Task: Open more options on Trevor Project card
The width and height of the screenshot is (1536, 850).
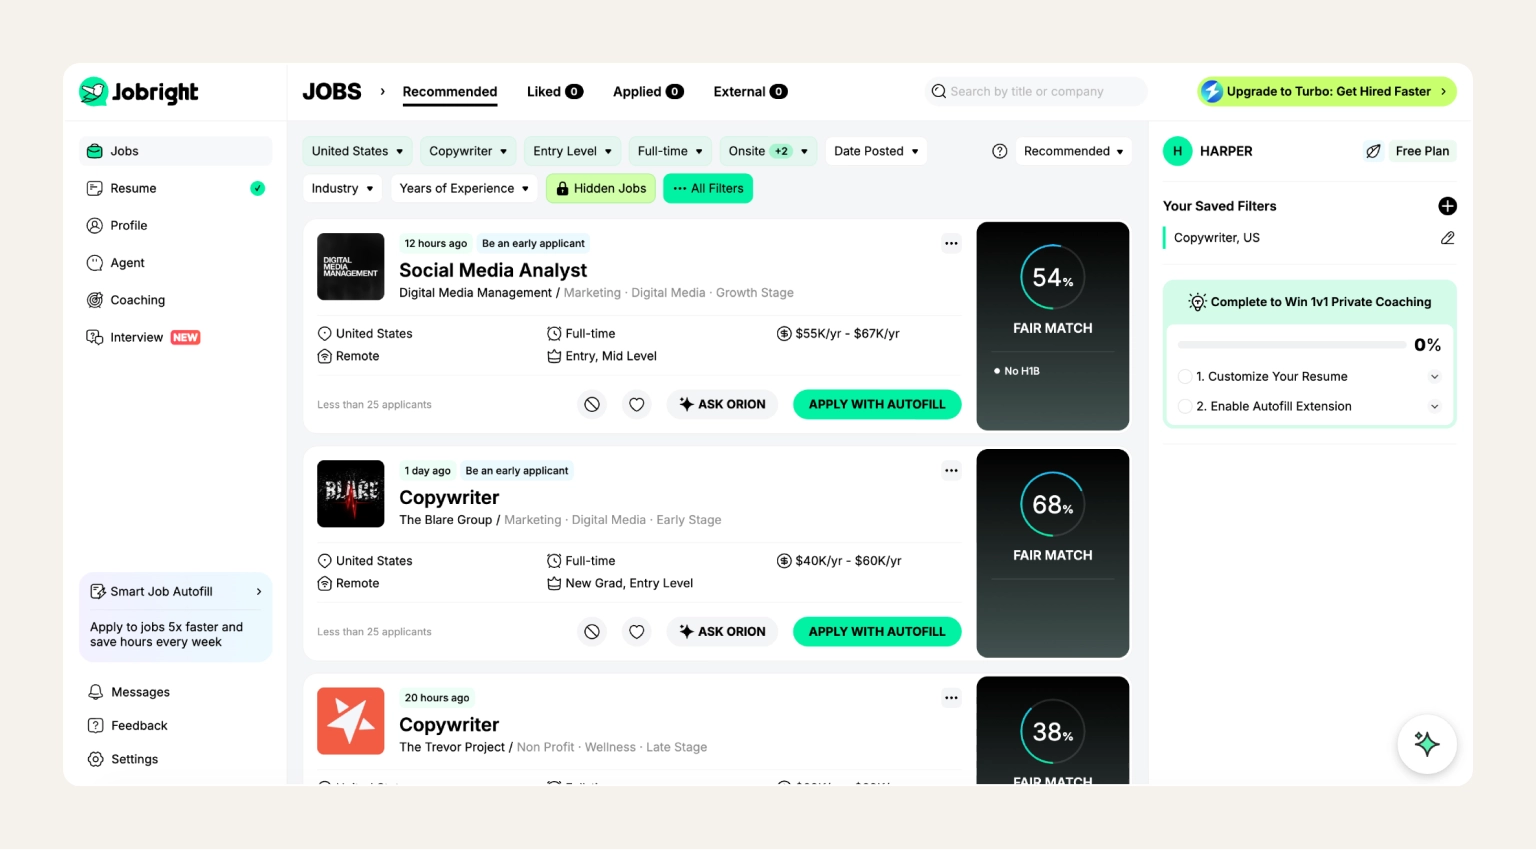Action: click(951, 698)
